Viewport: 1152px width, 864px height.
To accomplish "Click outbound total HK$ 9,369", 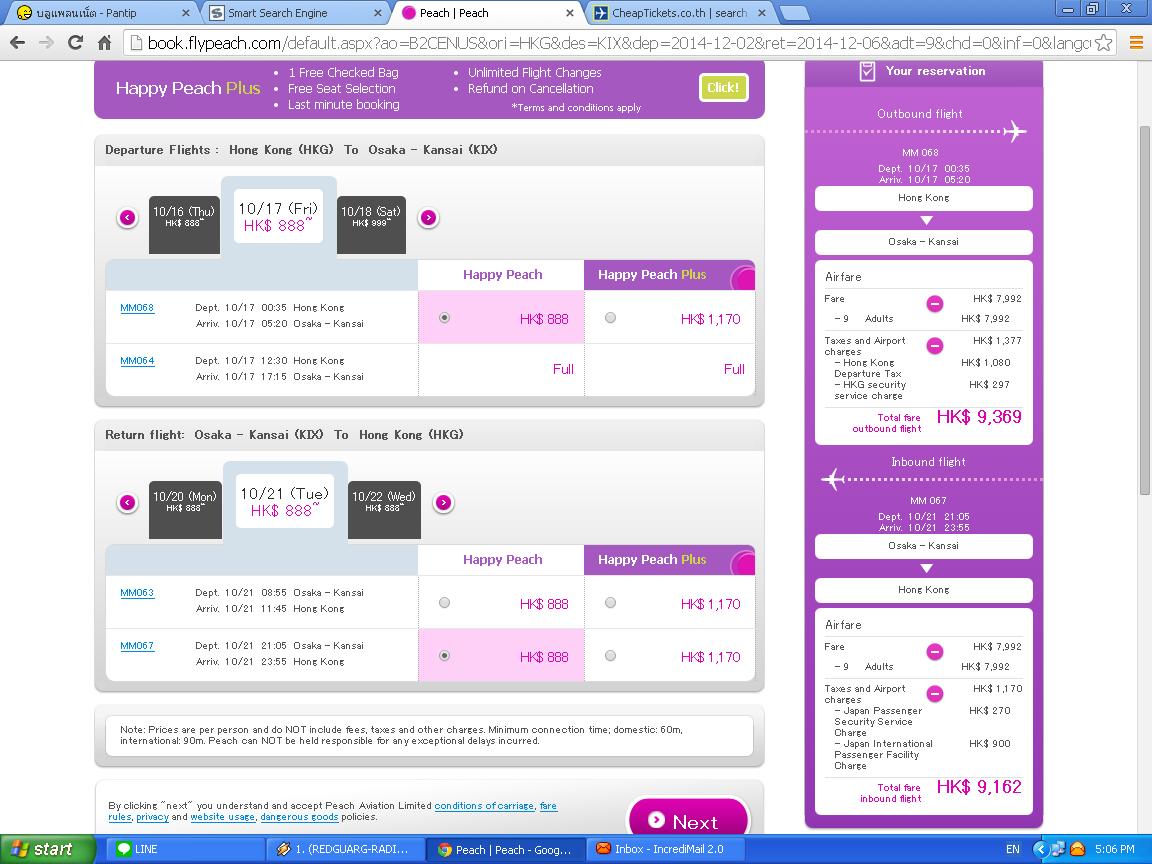I will tap(979, 417).
